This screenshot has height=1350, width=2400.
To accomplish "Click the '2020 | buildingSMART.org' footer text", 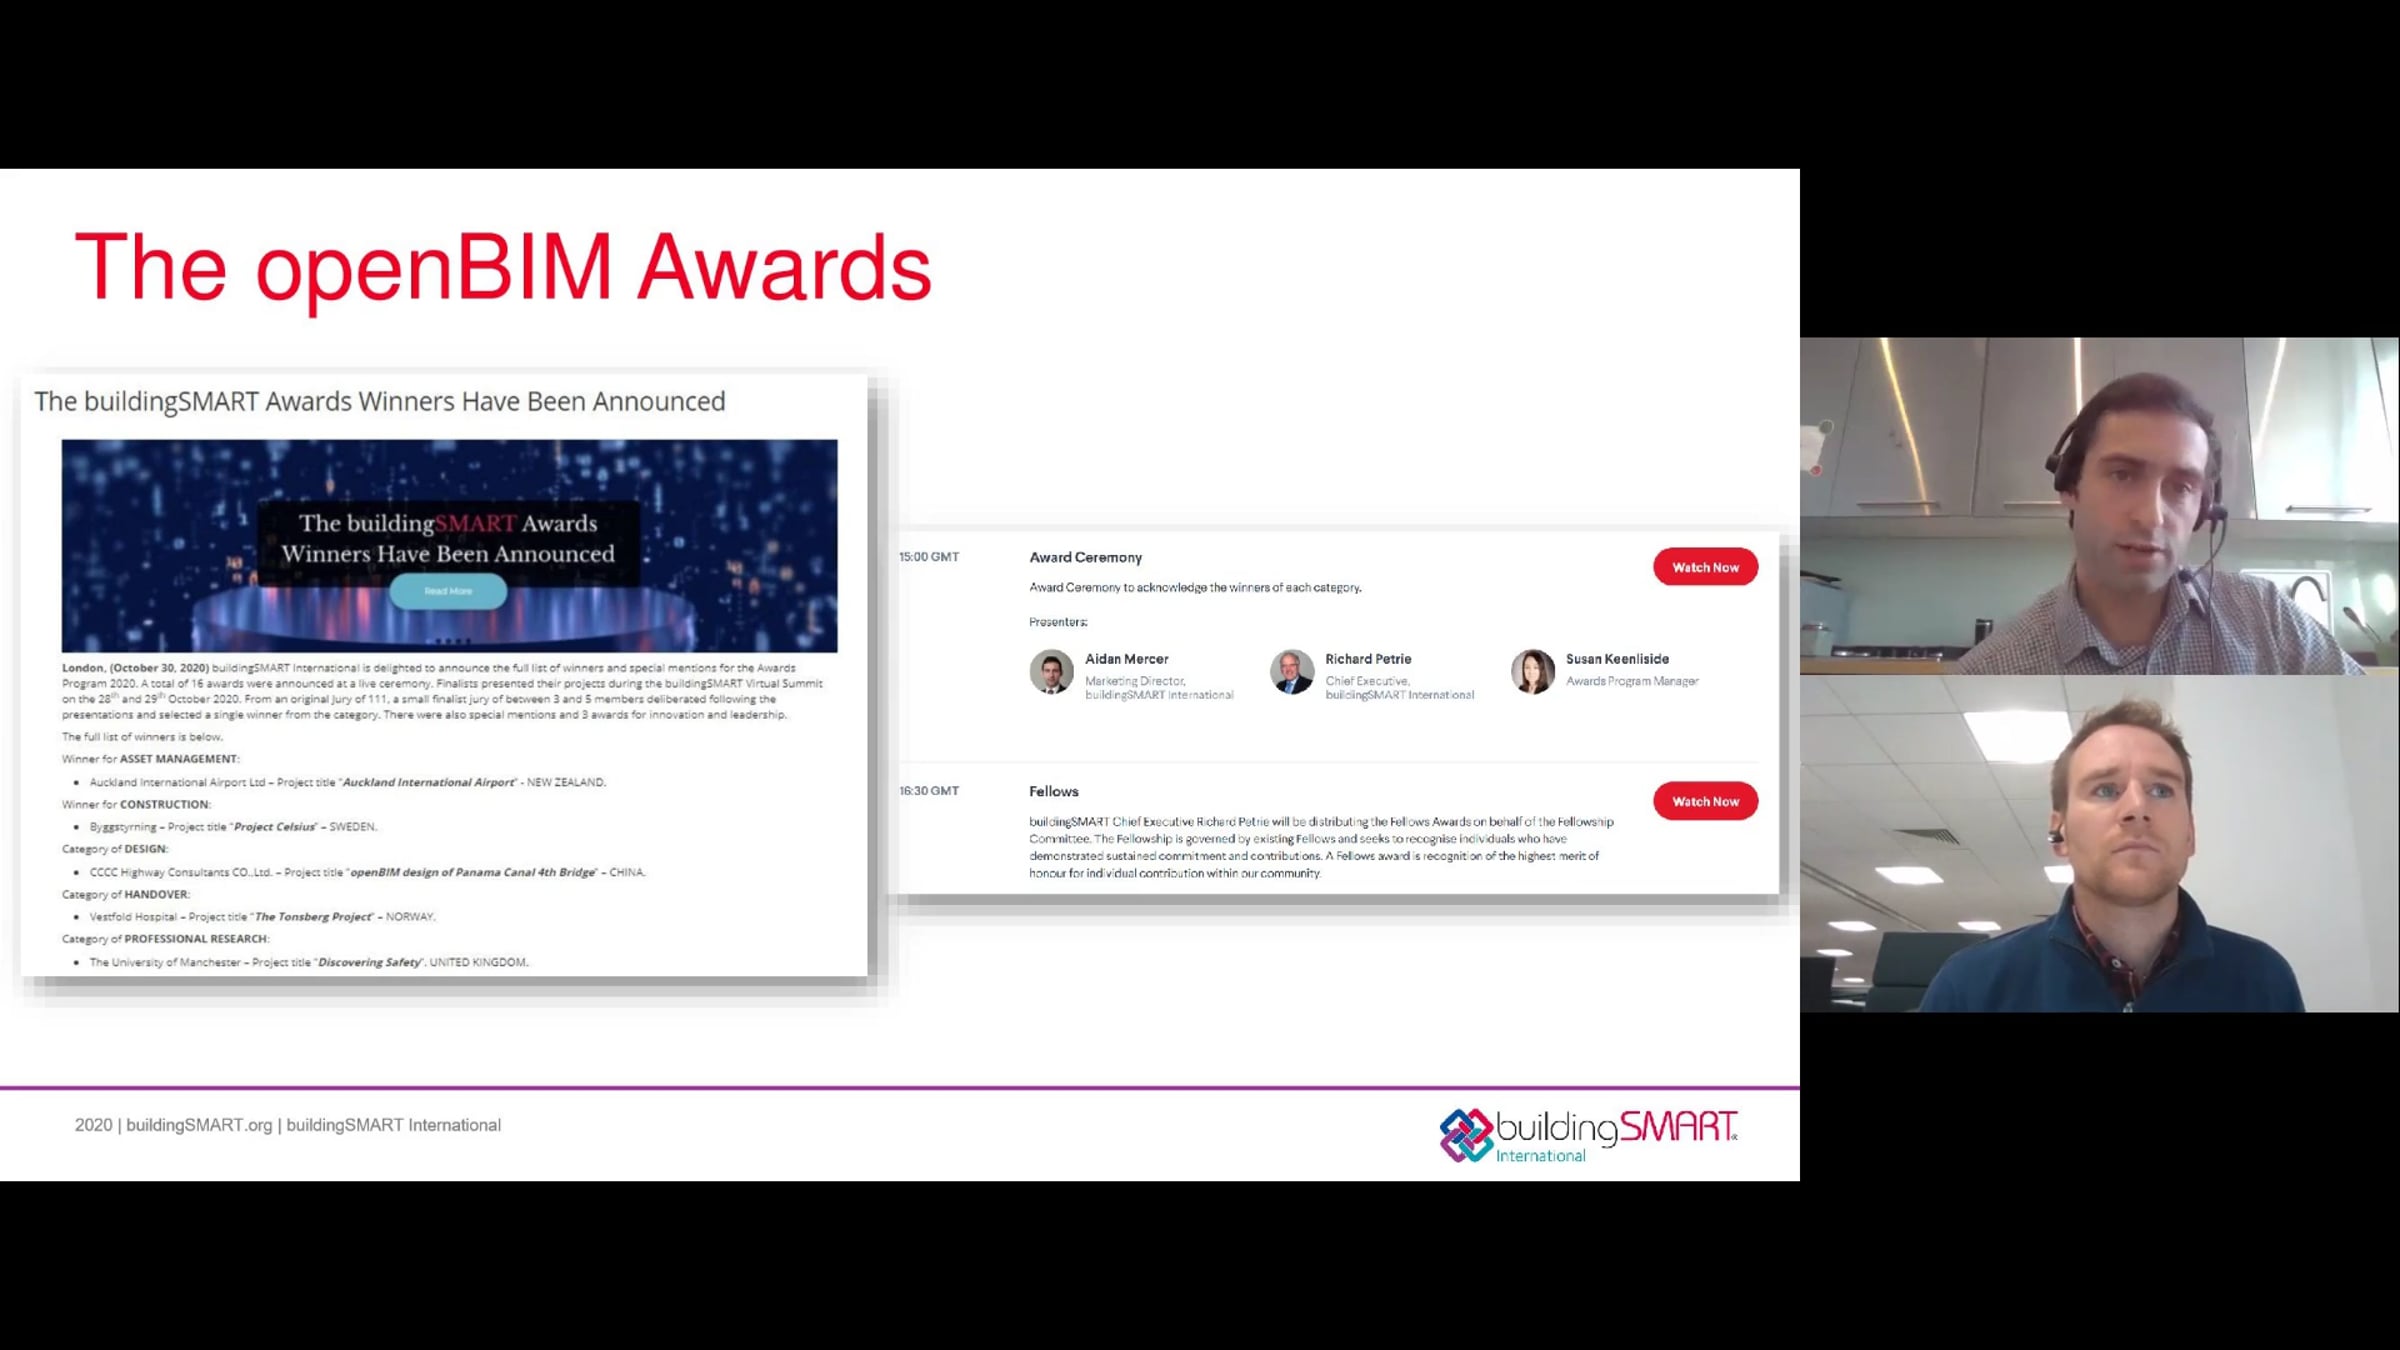I will click(x=288, y=1125).
